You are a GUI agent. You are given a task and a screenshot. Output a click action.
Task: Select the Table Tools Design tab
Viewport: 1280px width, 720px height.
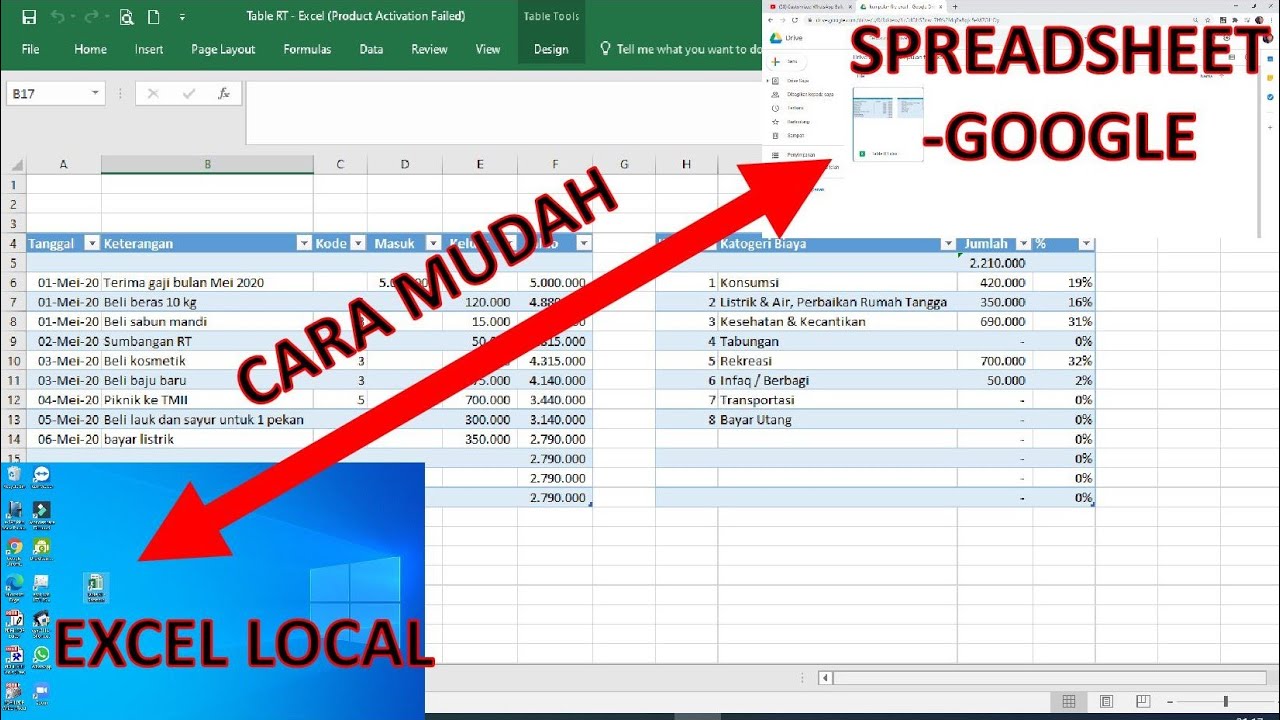pos(551,49)
